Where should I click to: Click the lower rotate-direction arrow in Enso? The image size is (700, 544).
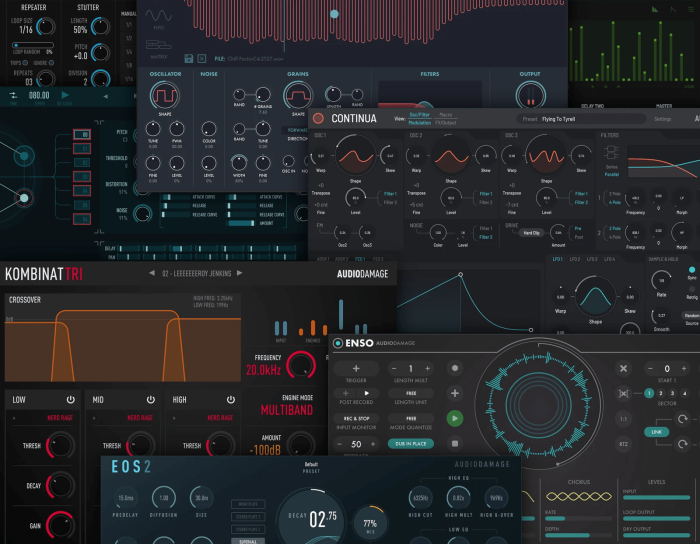(x=682, y=444)
